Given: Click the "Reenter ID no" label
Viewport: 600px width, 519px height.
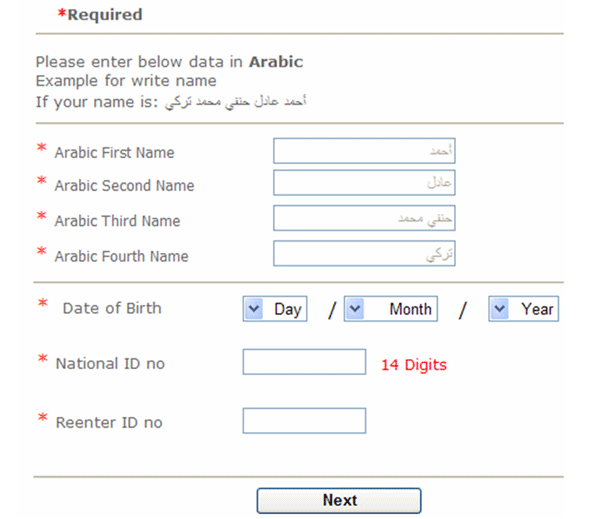Looking at the screenshot, I should [109, 423].
